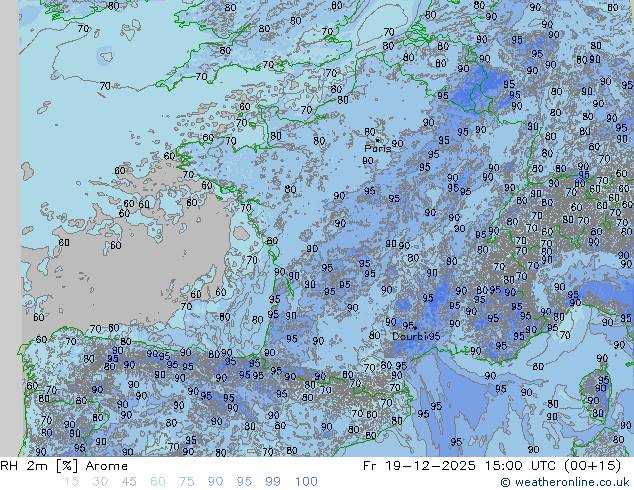This screenshot has width=634, height=490.
Task: Click legend value 75
Action: (x=186, y=482)
